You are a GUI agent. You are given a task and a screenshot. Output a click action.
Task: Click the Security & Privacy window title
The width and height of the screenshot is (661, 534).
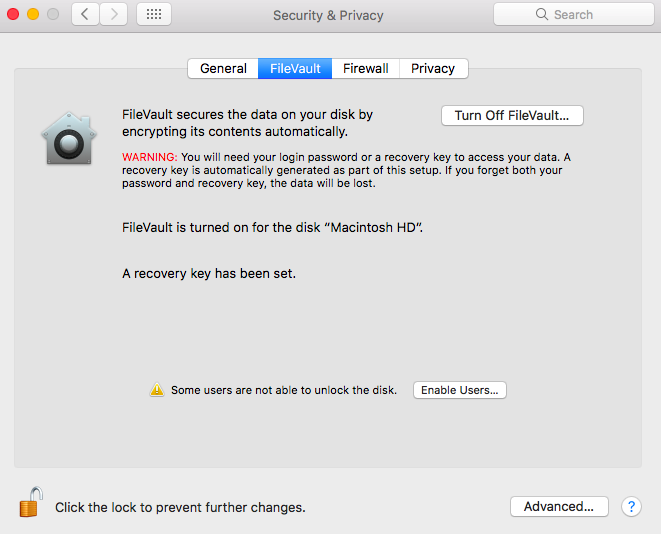328,15
